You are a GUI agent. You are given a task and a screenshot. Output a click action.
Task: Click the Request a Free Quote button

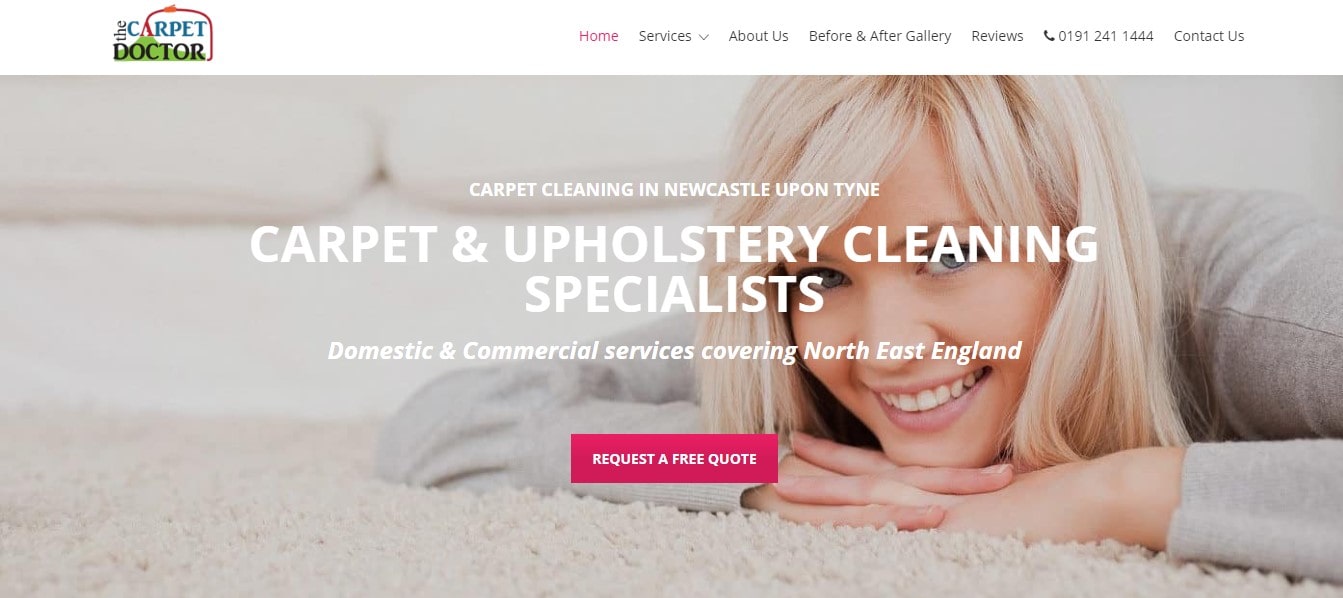(674, 459)
